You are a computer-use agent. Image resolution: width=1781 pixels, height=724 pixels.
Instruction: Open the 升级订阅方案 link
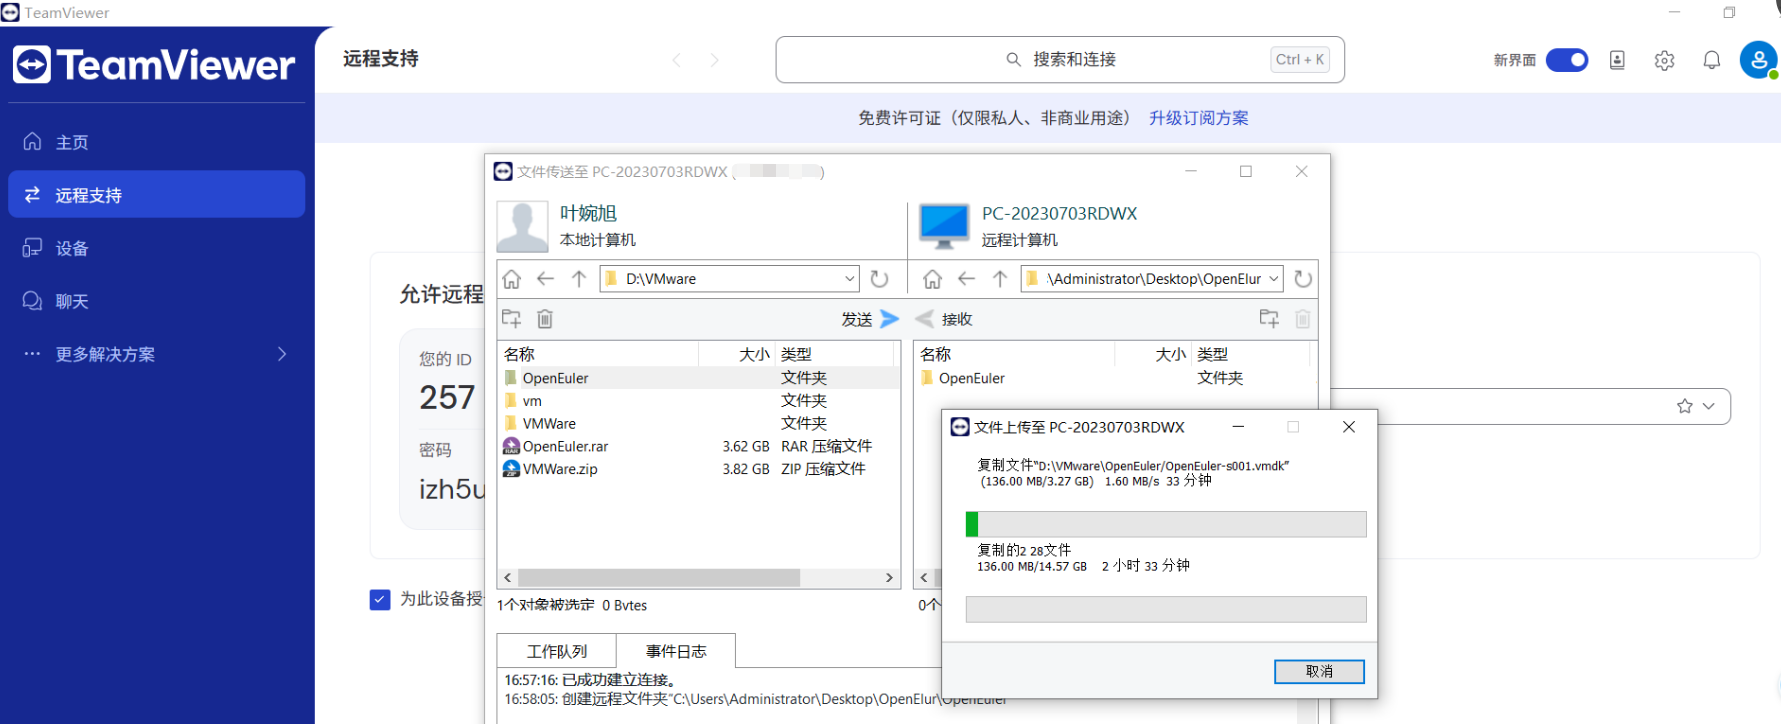pos(1198,118)
